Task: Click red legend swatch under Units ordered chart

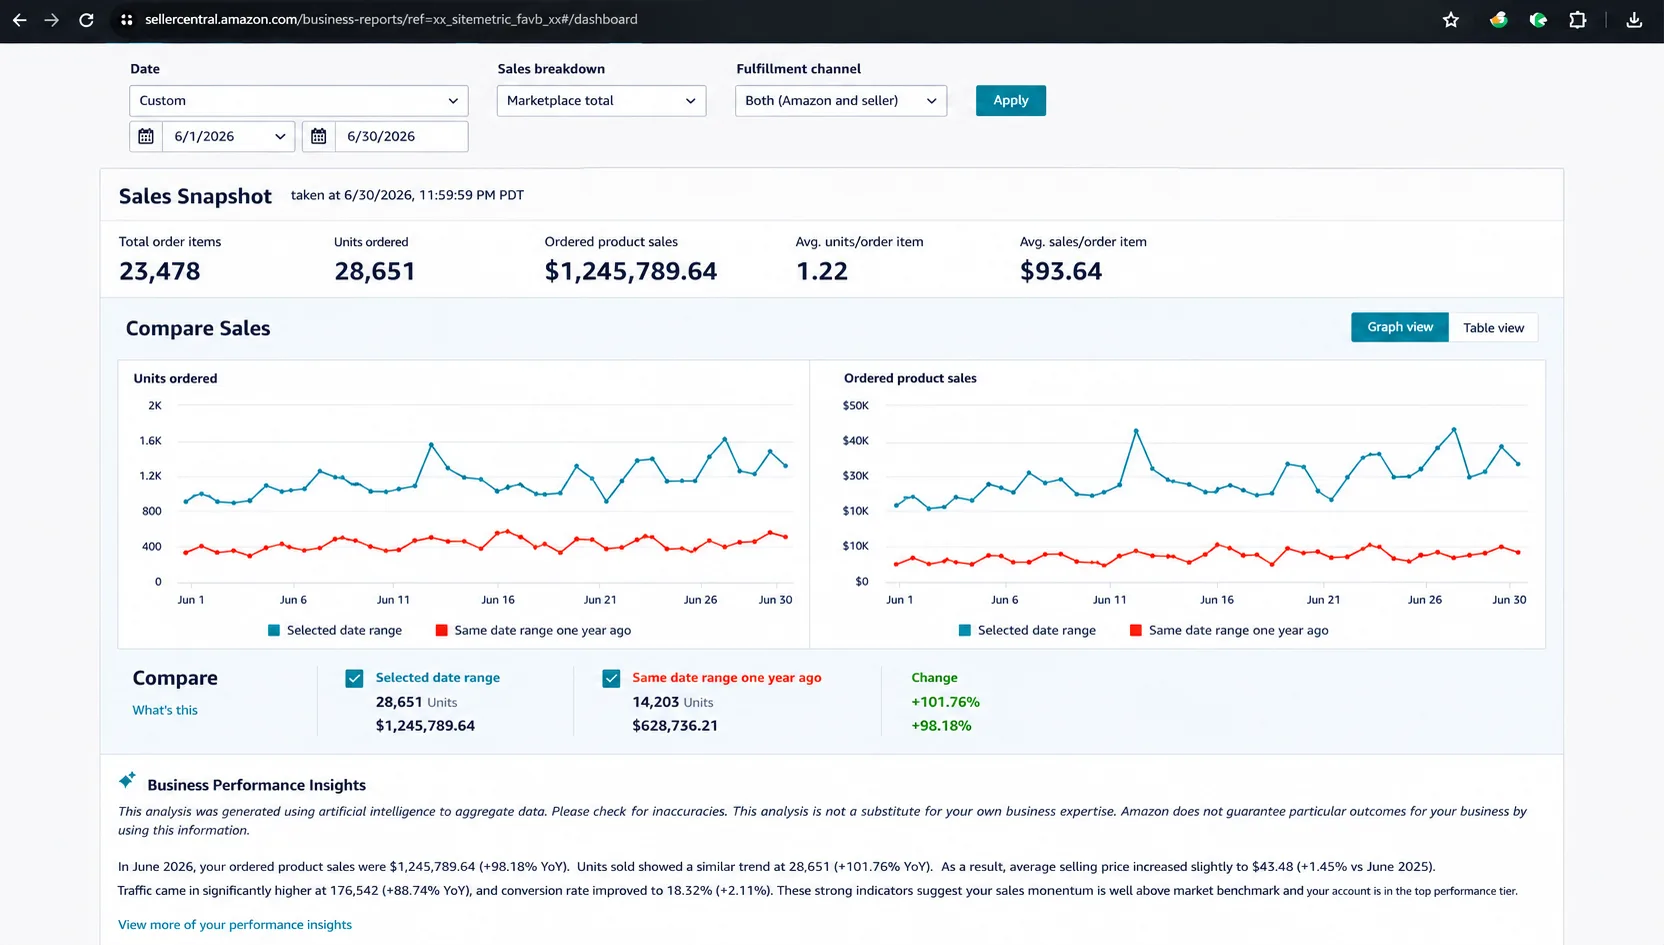Action: pyautogui.click(x=441, y=631)
